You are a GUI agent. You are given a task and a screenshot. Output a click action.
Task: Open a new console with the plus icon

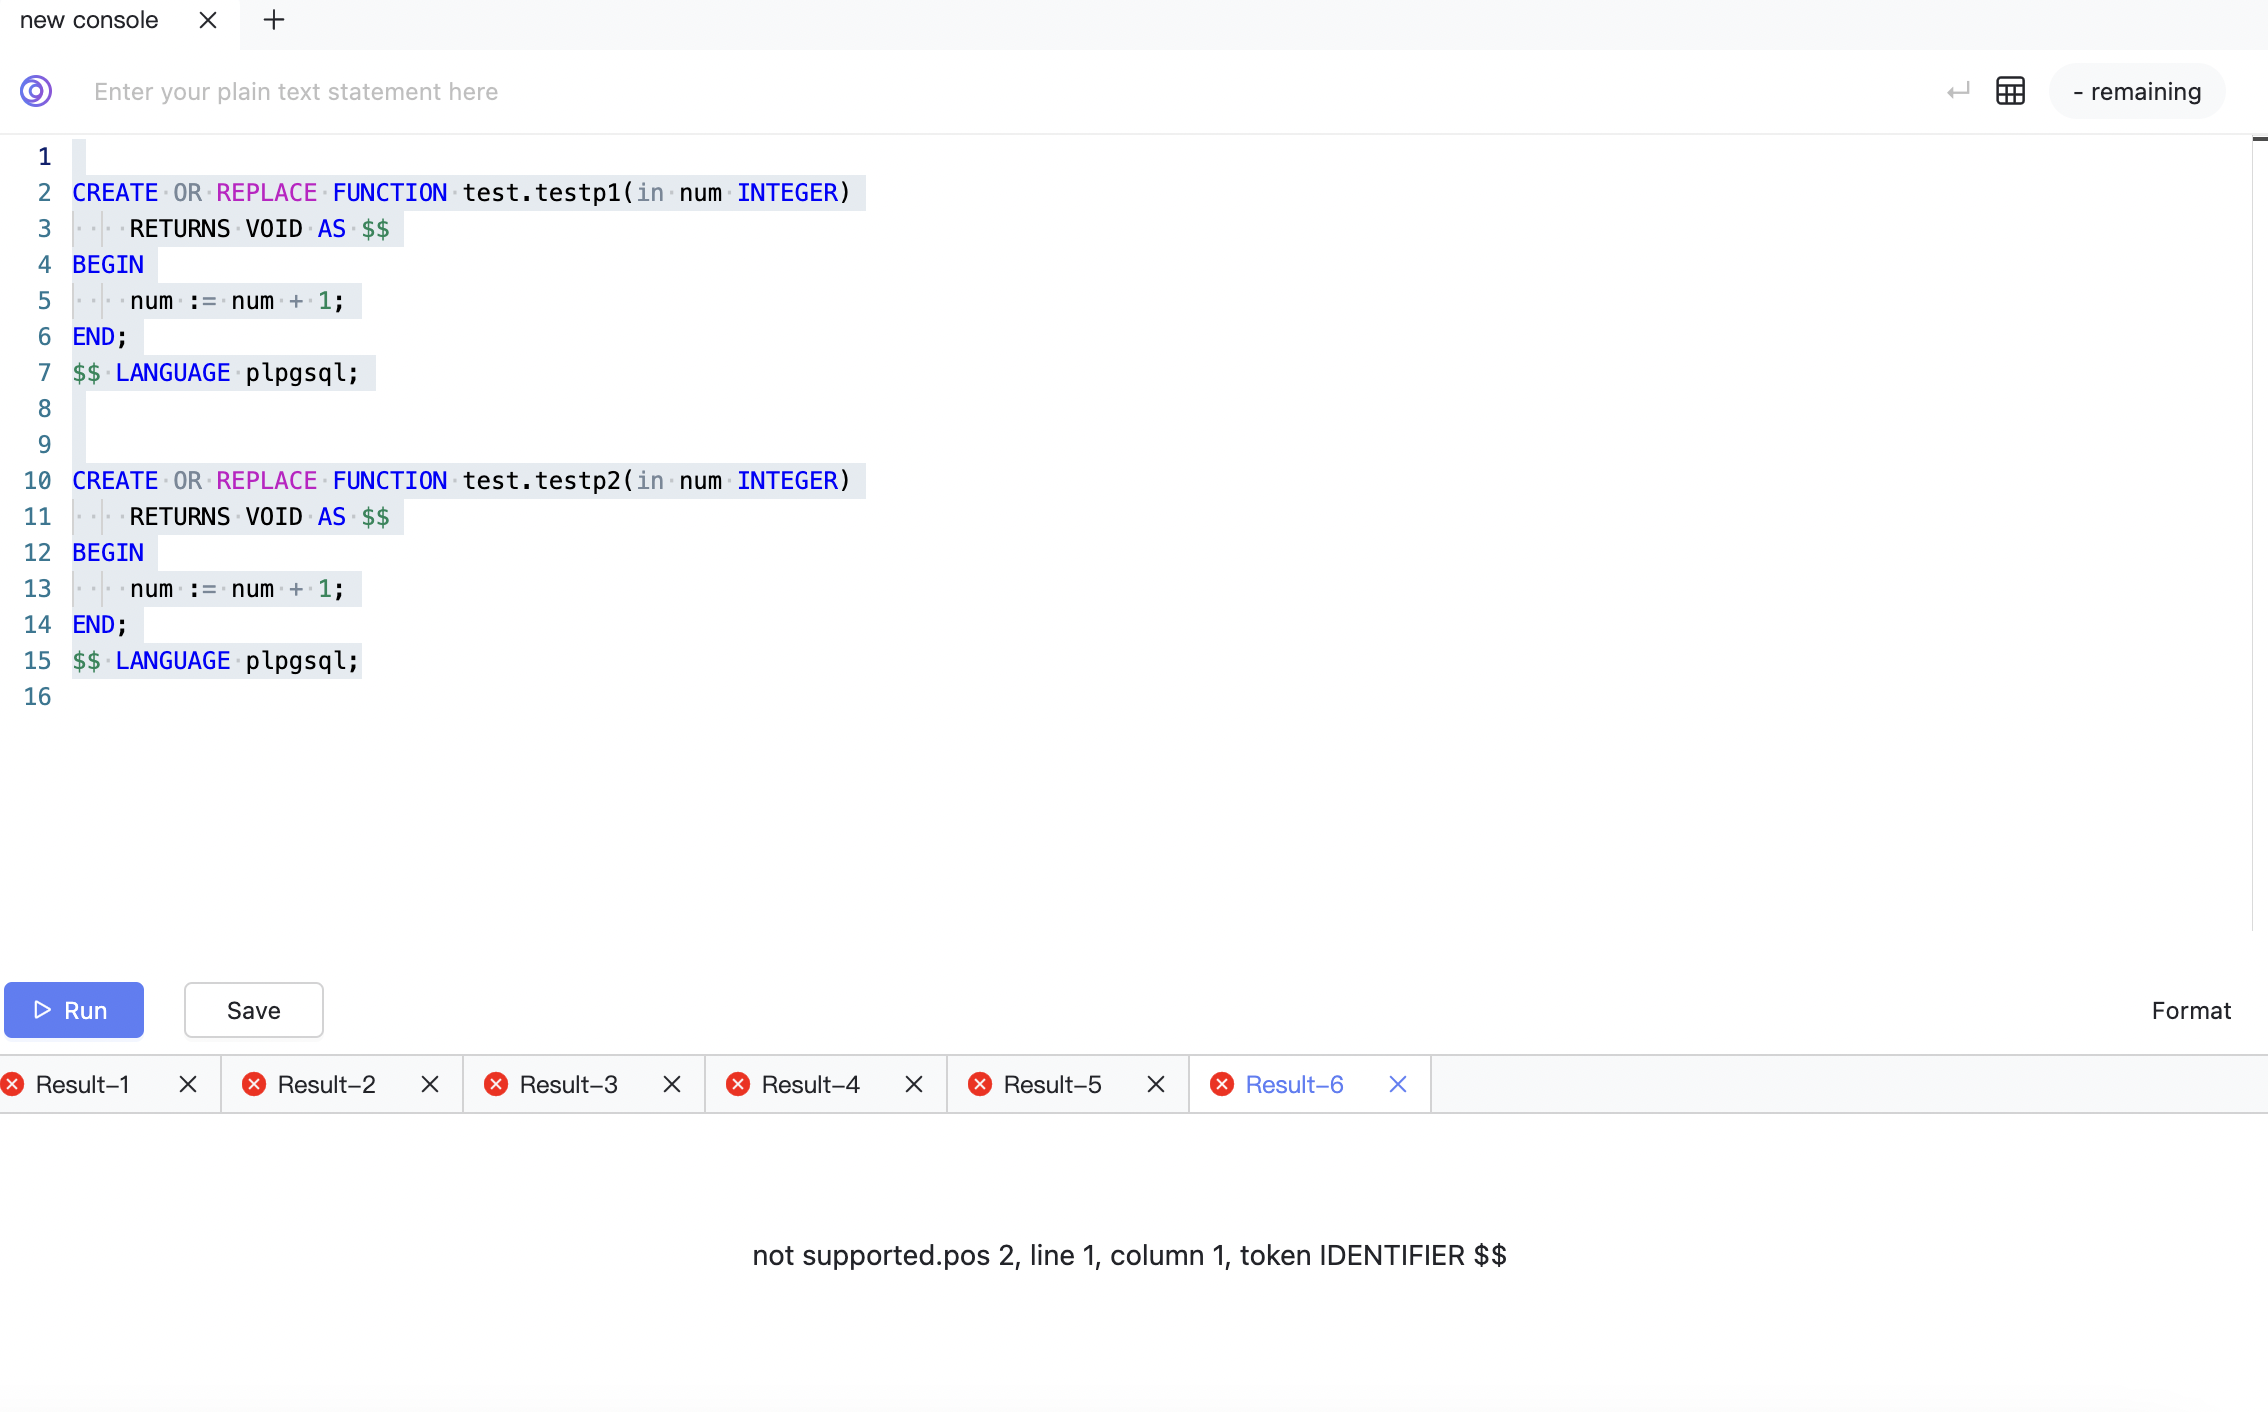pyautogui.click(x=273, y=20)
